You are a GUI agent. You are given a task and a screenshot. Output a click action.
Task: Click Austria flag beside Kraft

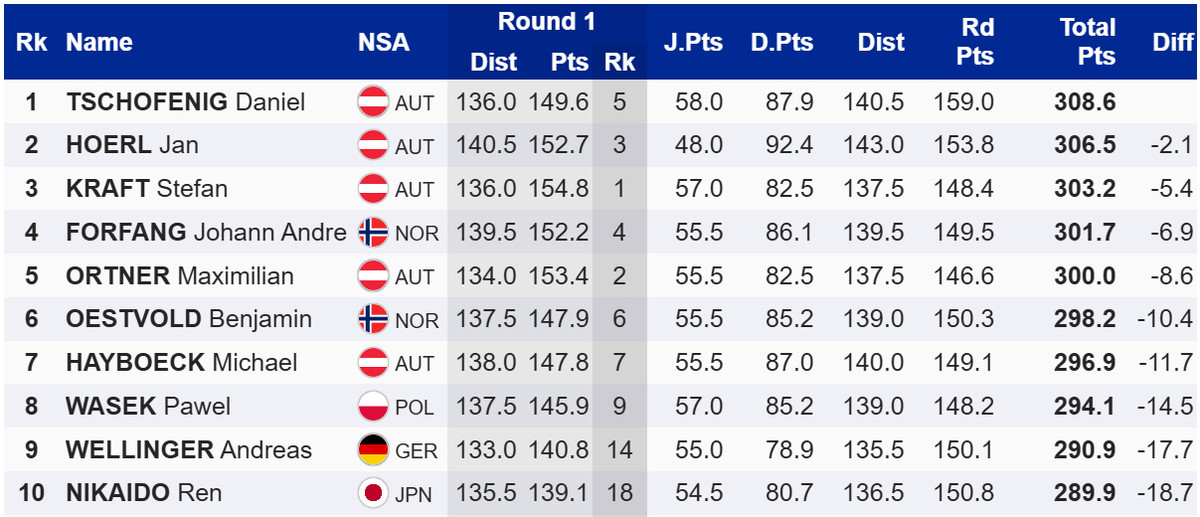tap(373, 189)
